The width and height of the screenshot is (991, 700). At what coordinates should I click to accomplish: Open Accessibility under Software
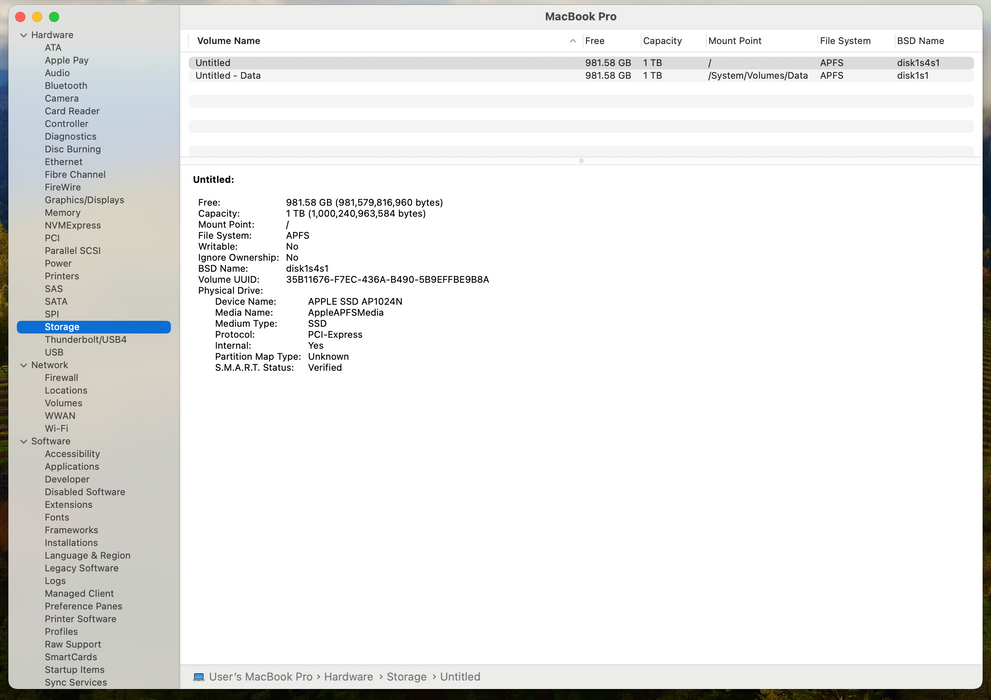[x=72, y=454]
